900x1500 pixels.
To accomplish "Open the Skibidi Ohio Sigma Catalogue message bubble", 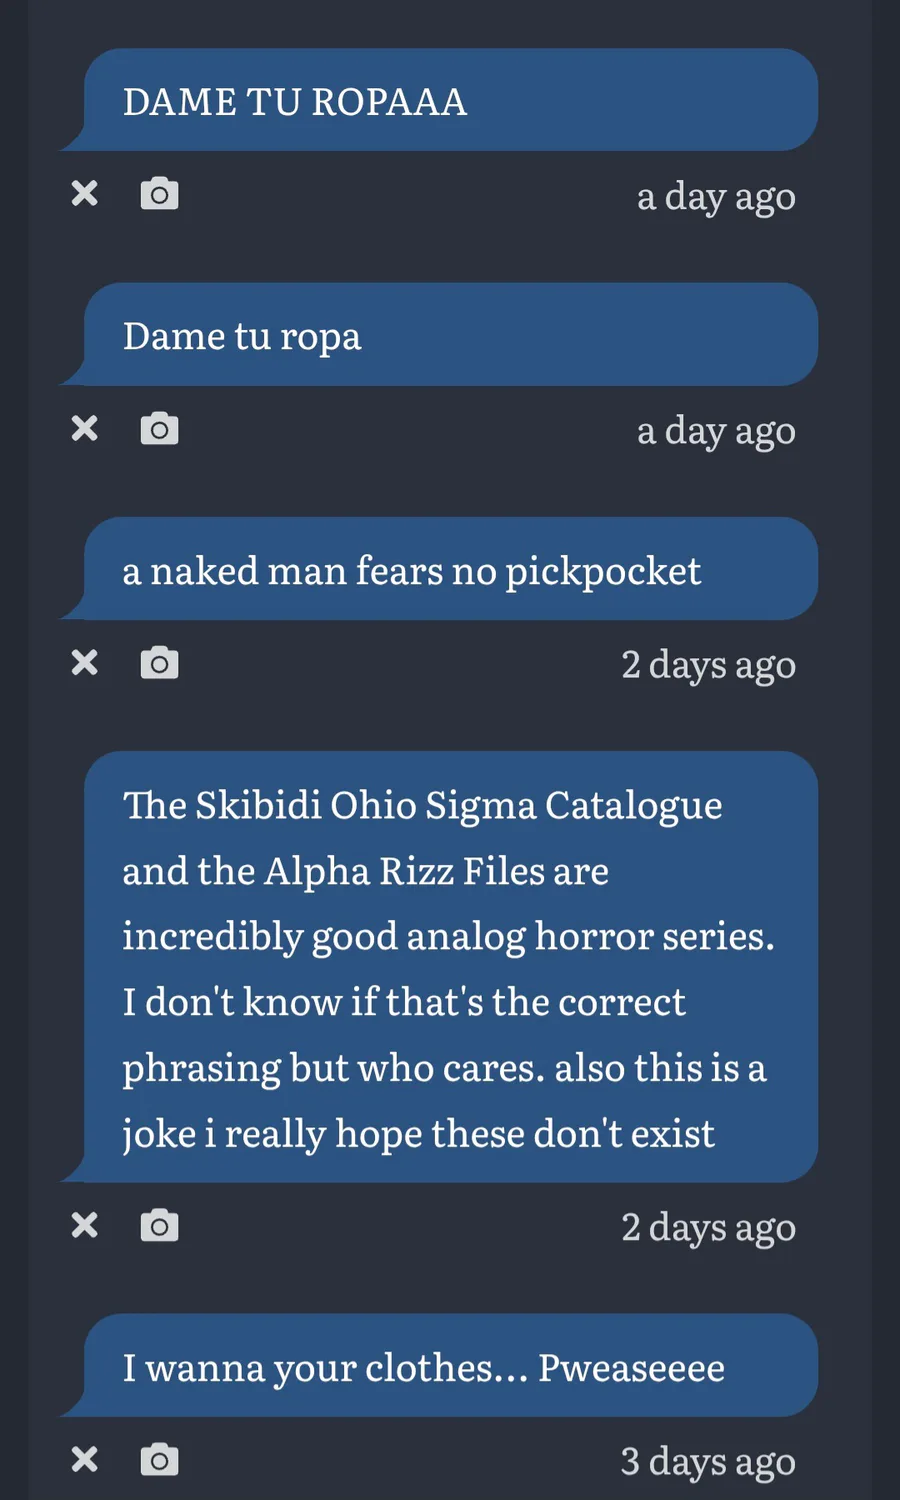I will point(450,968).
